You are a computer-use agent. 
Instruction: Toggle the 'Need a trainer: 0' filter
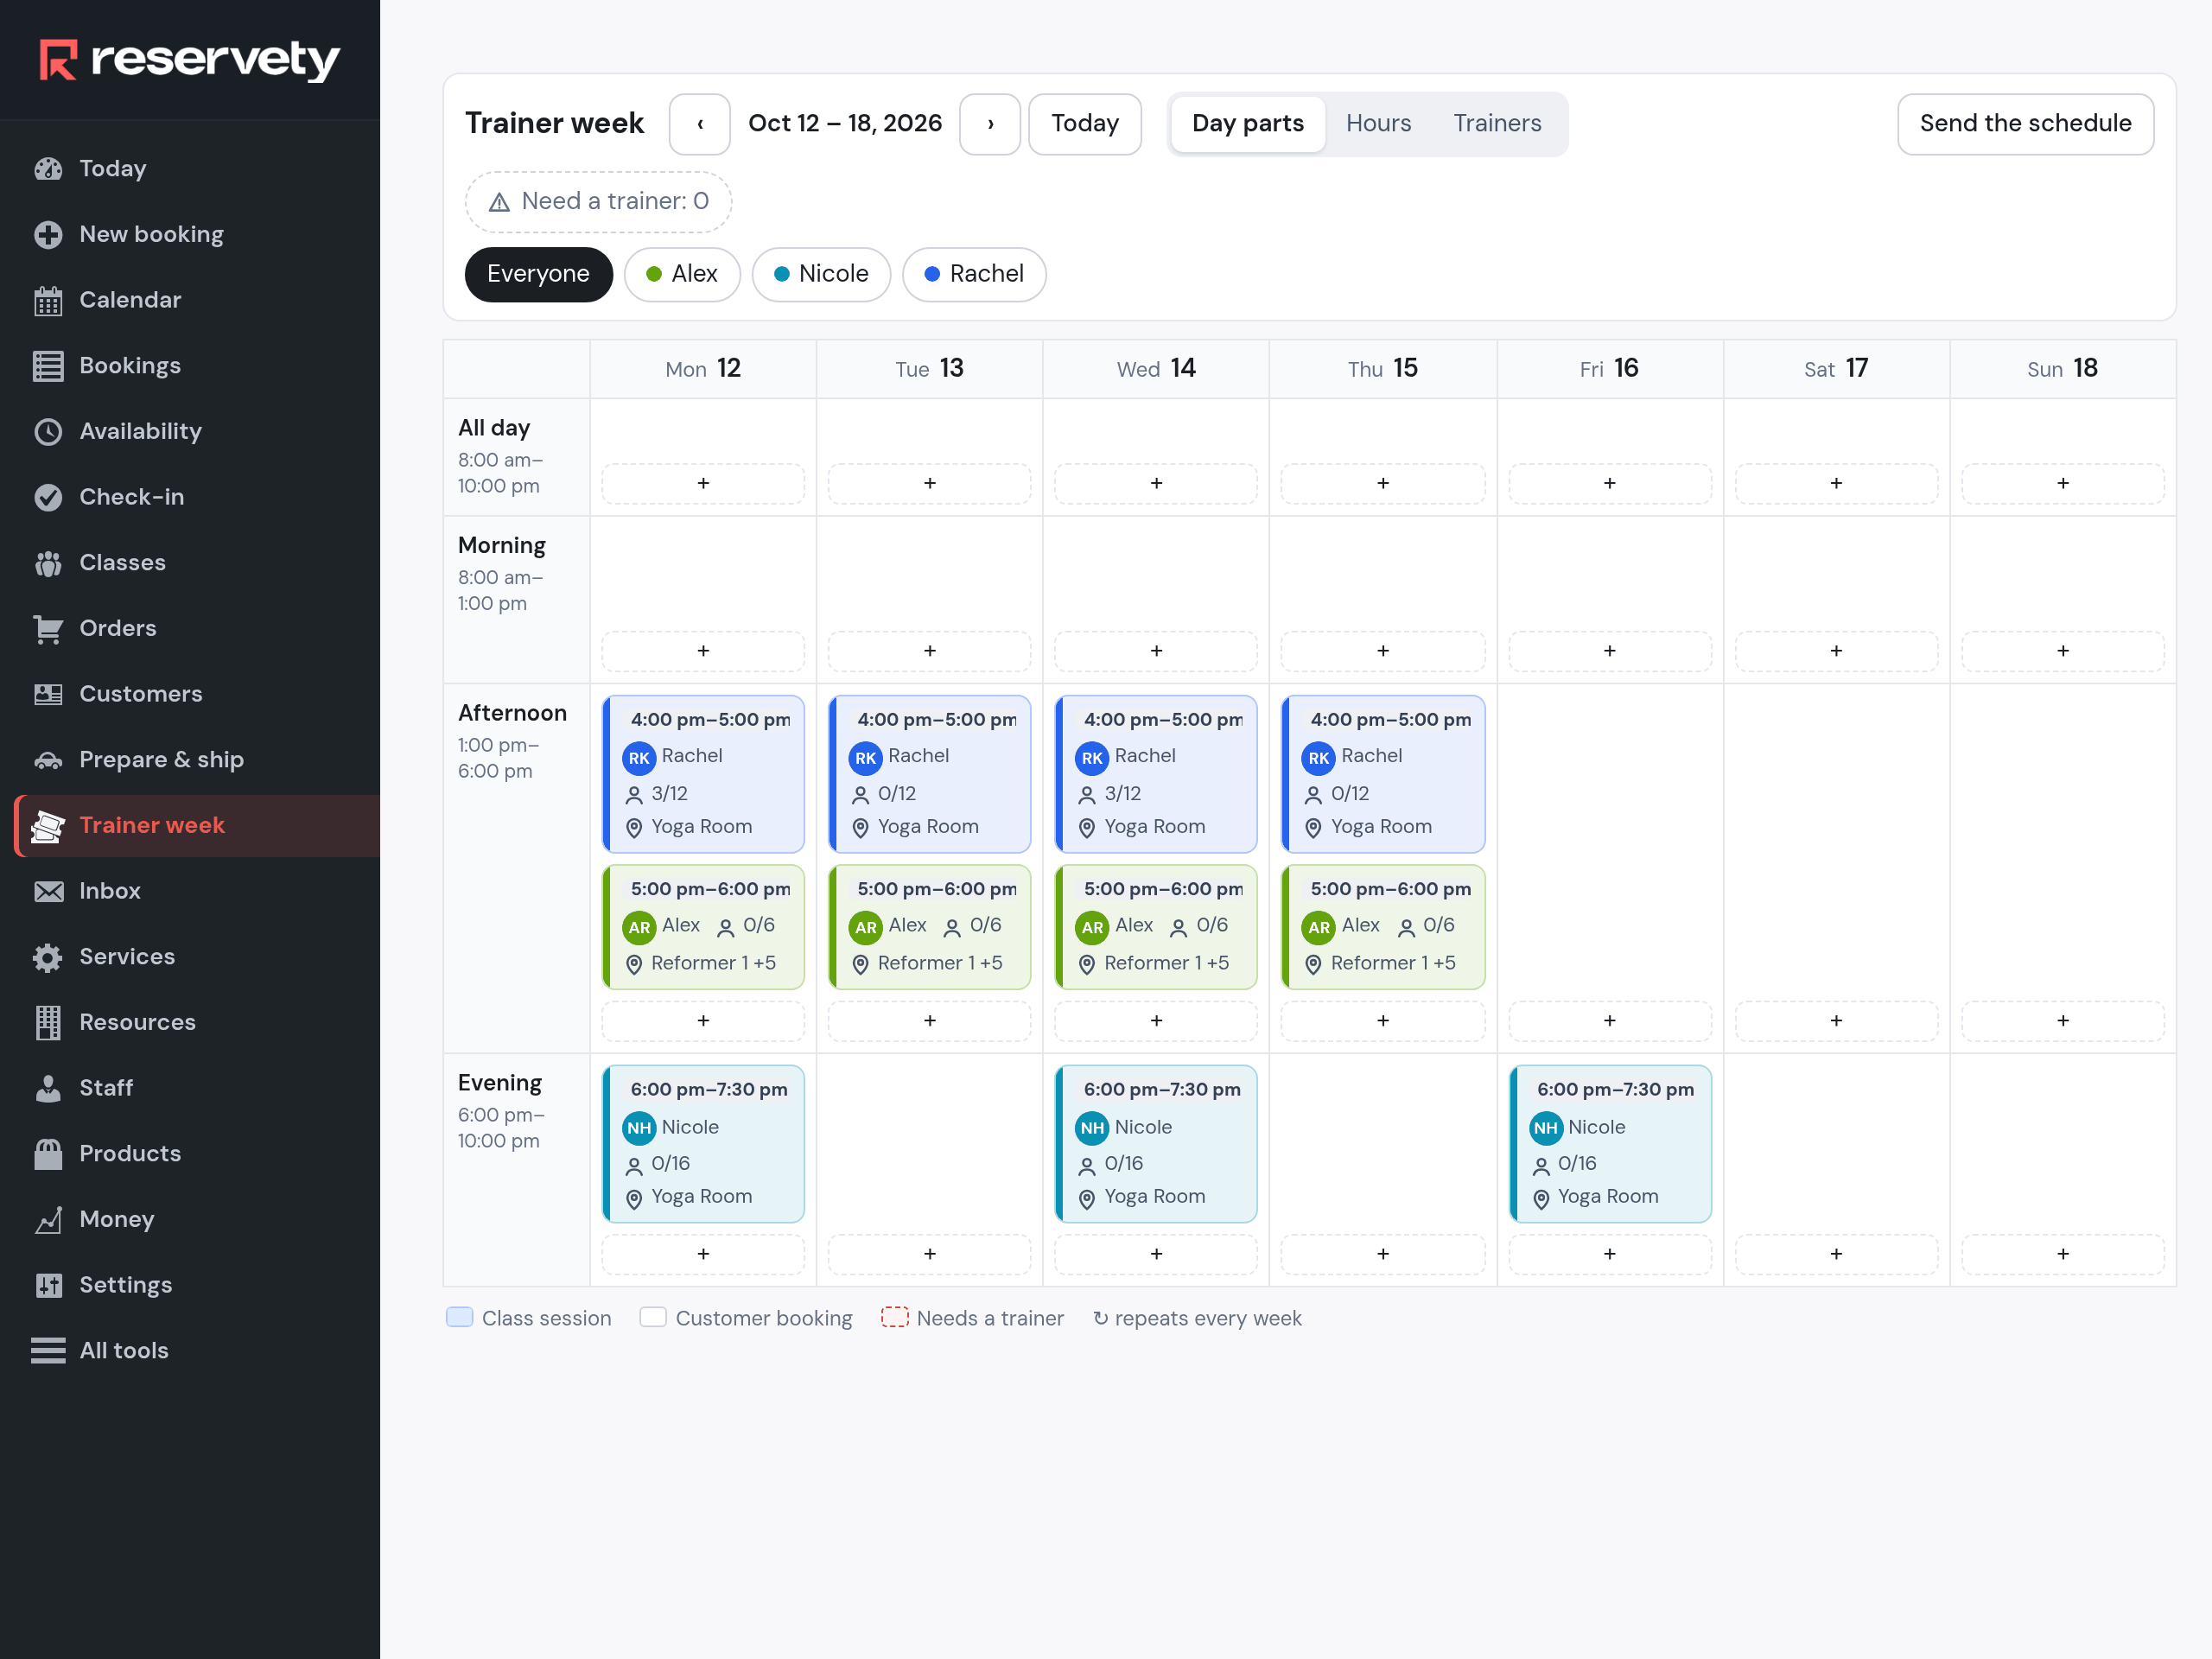598,202
